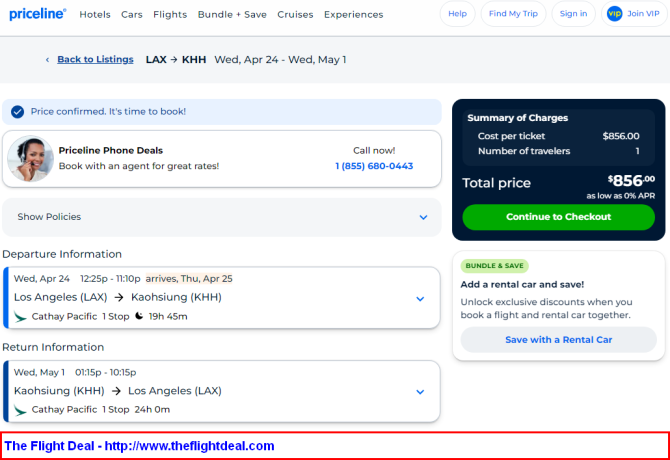
Task: Click Continue to Checkout
Action: point(558,217)
